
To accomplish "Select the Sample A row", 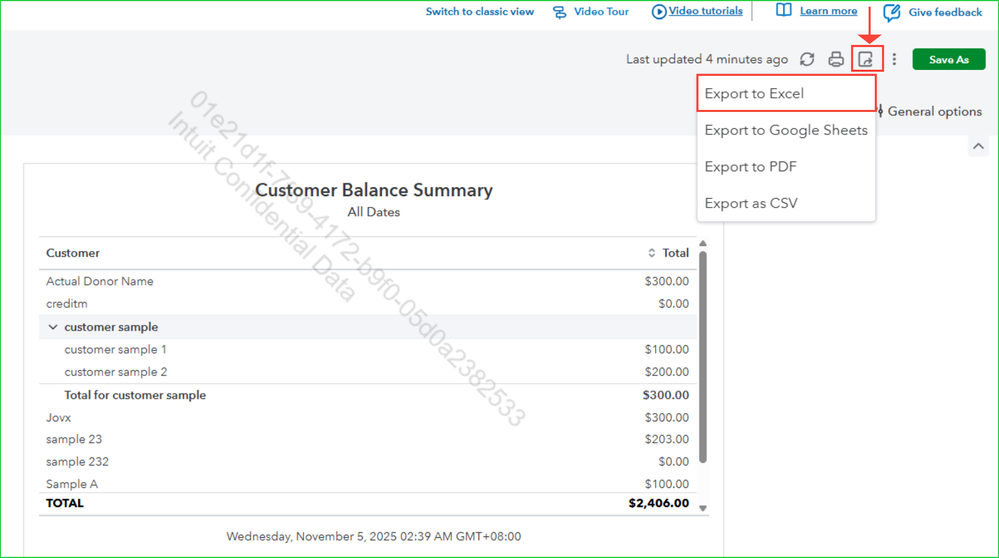I will click(x=368, y=483).
